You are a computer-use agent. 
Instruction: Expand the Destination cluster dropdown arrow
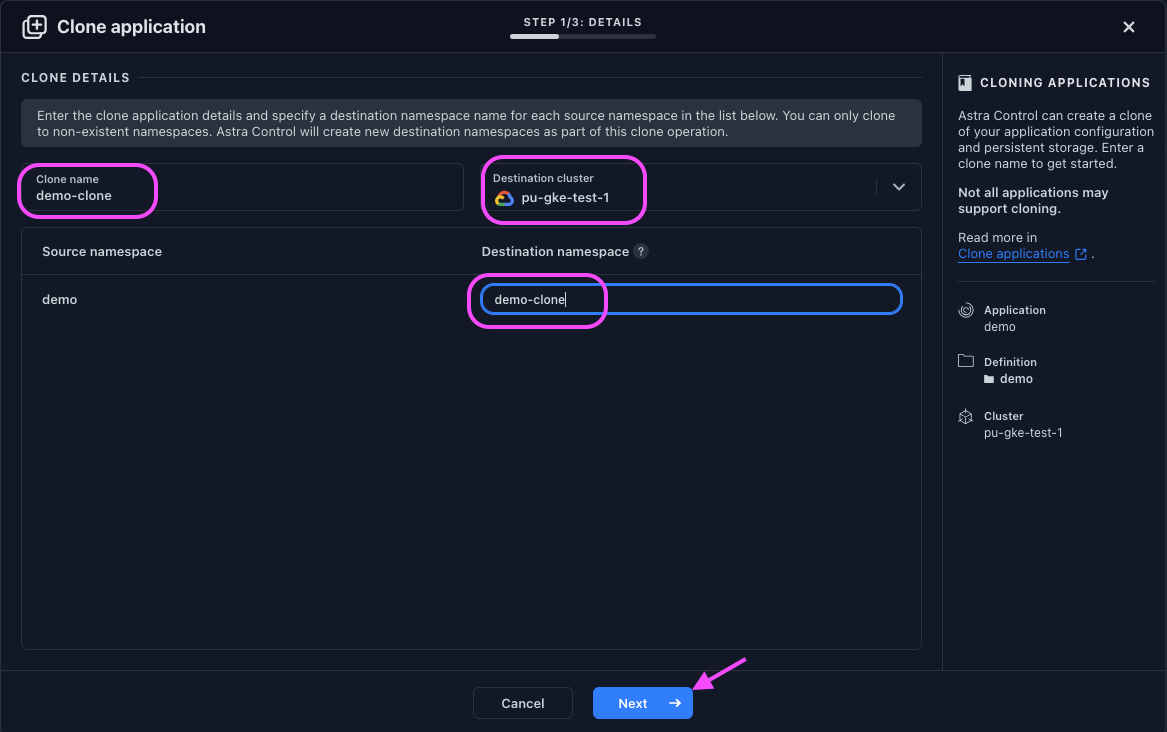pyautogui.click(x=899, y=187)
